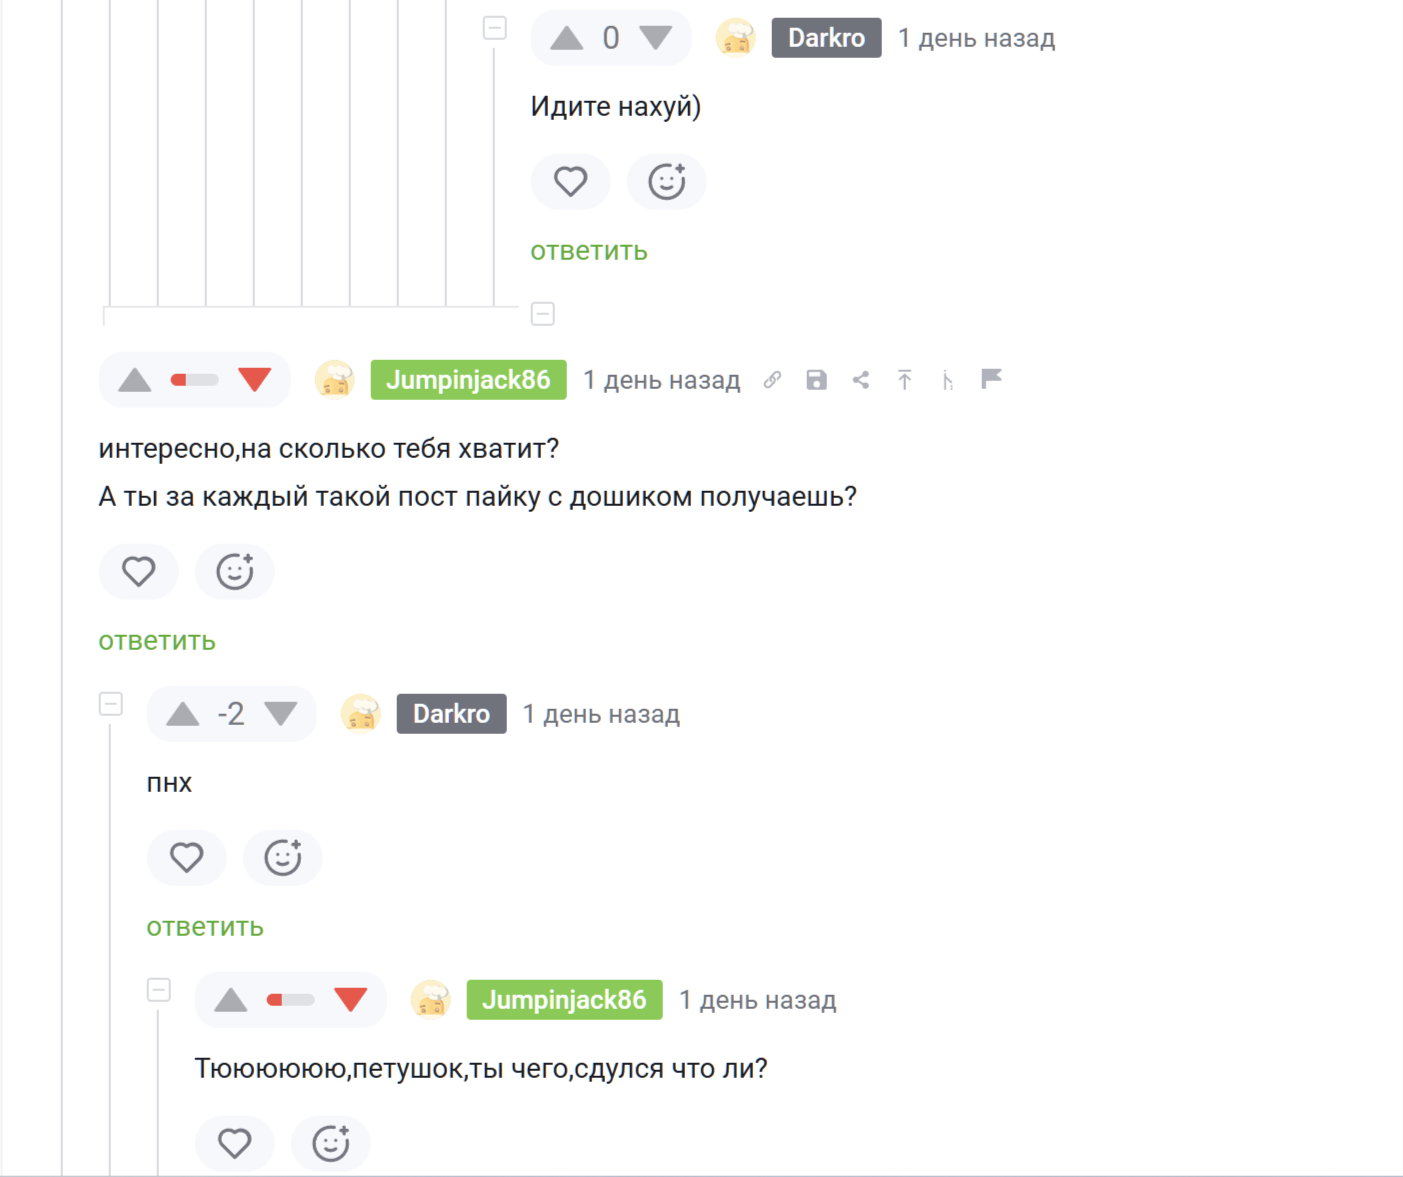Open Jumpinjack86 profile from 'интересно' comment
Image resolution: width=1403 pixels, height=1177 pixels.
click(x=469, y=380)
